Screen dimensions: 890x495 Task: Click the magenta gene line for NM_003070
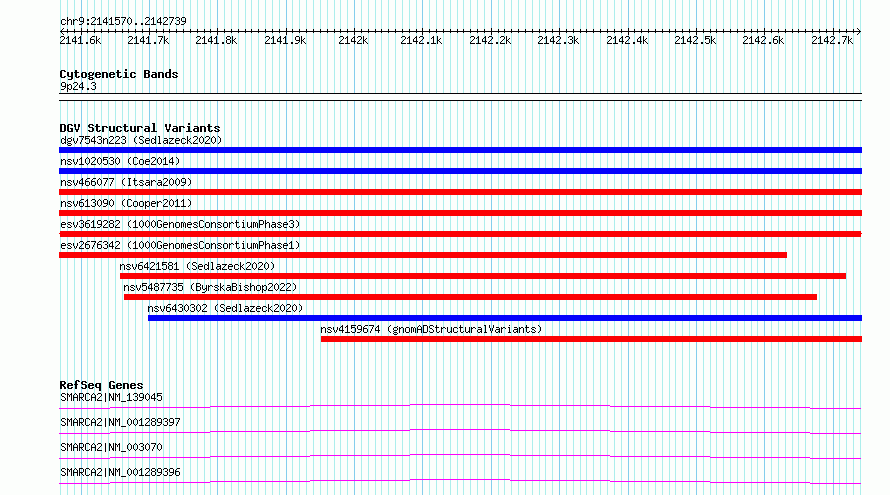pyautogui.click(x=460, y=456)
